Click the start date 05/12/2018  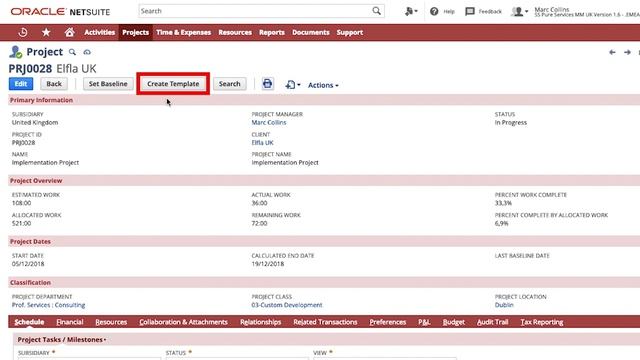[28, 264]
